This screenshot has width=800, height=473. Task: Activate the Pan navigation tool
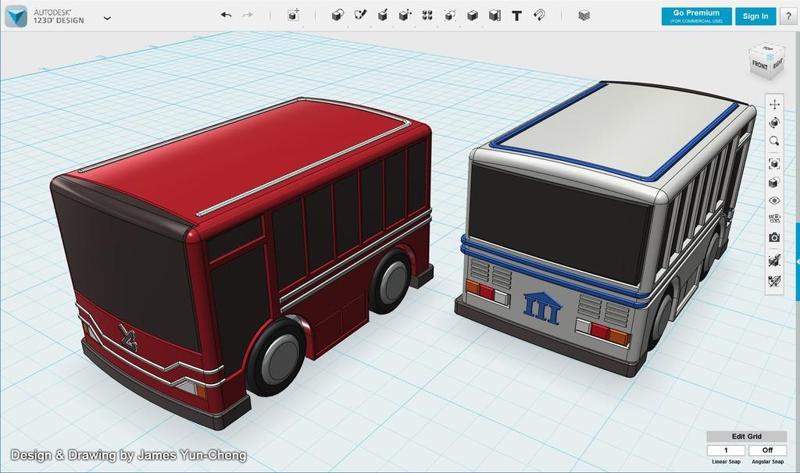tap(774, 105)
